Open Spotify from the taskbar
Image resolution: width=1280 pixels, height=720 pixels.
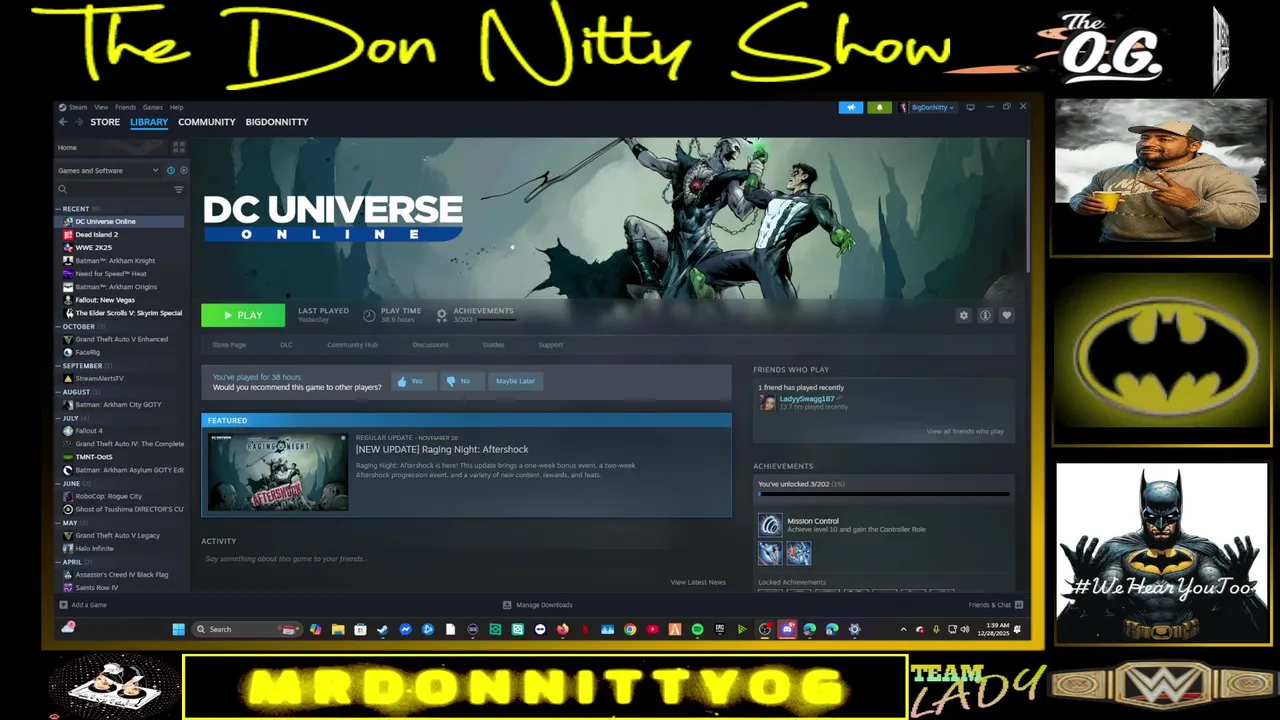click(697, 629)
